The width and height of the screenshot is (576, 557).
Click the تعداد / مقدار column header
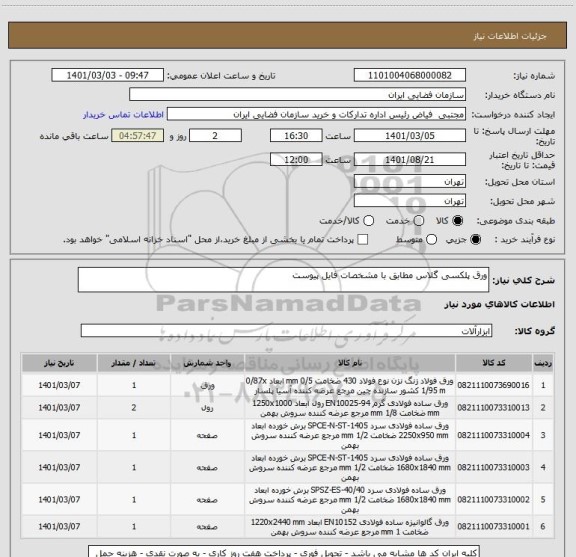134,363
